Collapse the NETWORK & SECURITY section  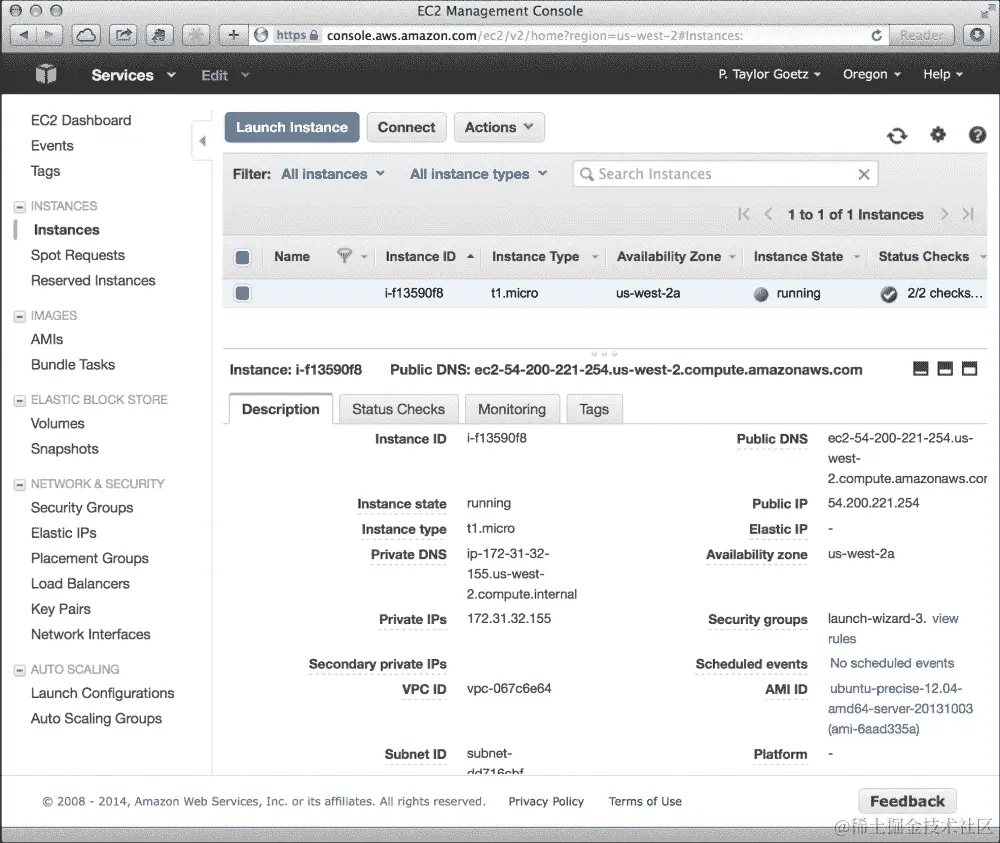pos(20,485)
